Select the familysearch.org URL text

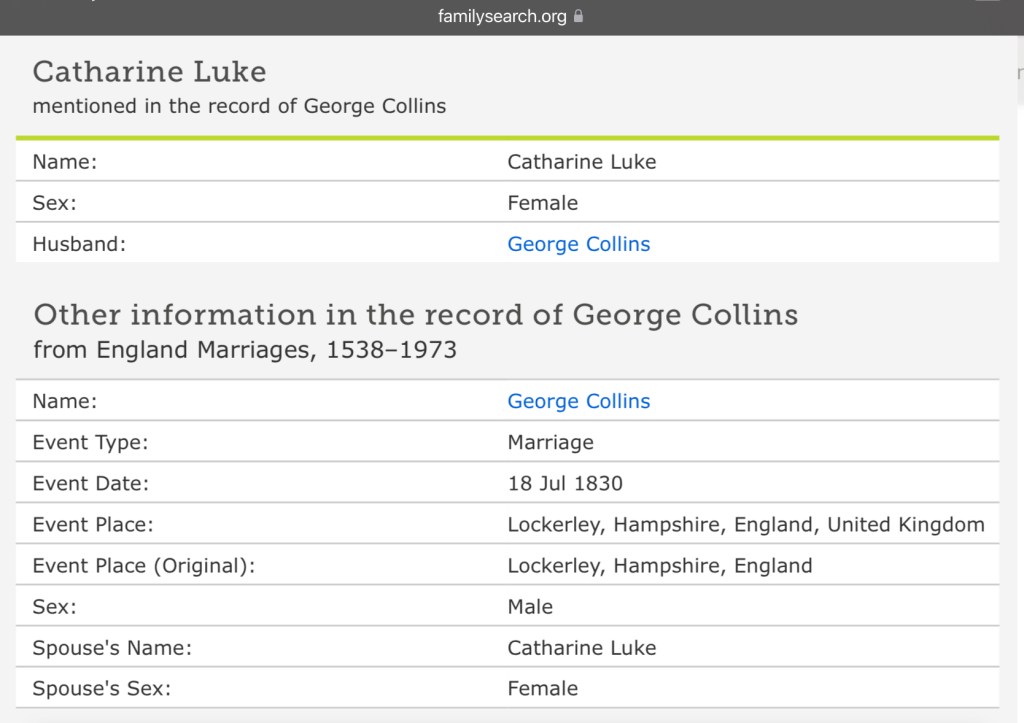(502, 17)
